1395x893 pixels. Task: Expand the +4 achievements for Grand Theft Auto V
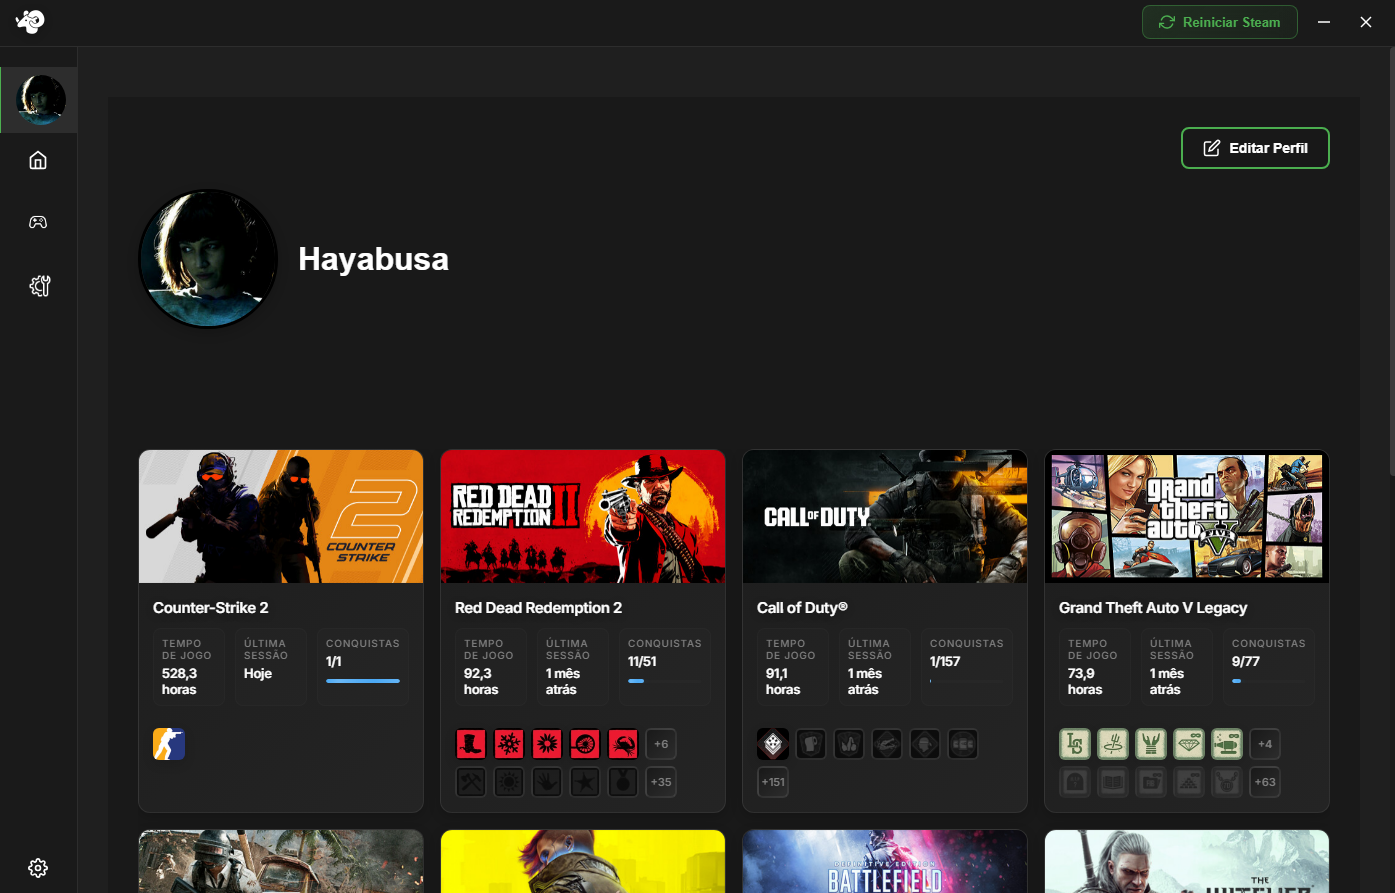coord(1264,744)
